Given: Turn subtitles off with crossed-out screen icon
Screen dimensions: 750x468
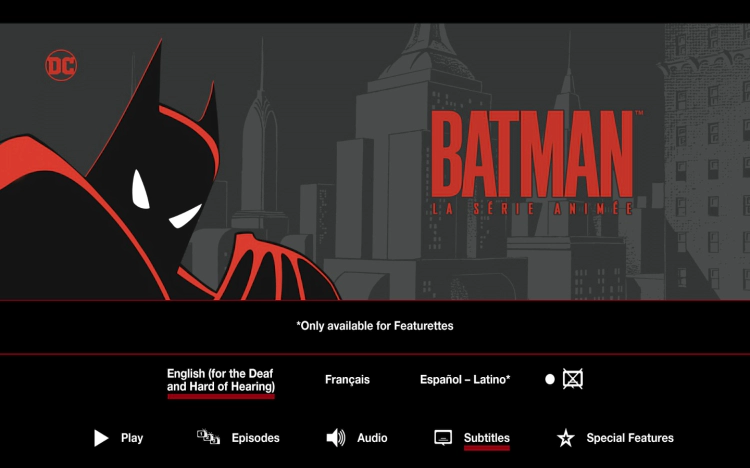Looking at the screenshot, I should 573,379.
